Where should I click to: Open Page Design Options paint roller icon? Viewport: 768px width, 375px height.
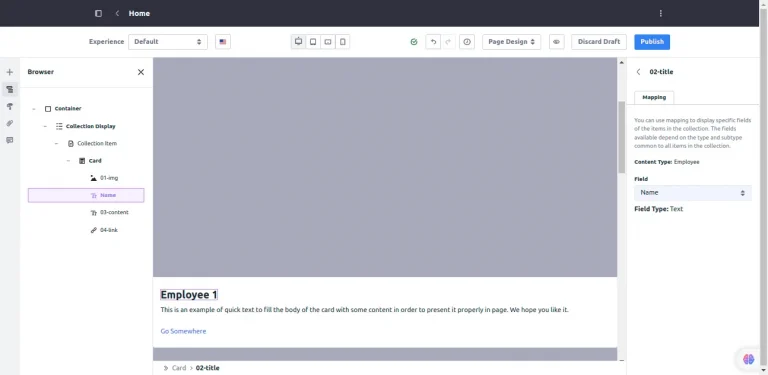(9, 106)
